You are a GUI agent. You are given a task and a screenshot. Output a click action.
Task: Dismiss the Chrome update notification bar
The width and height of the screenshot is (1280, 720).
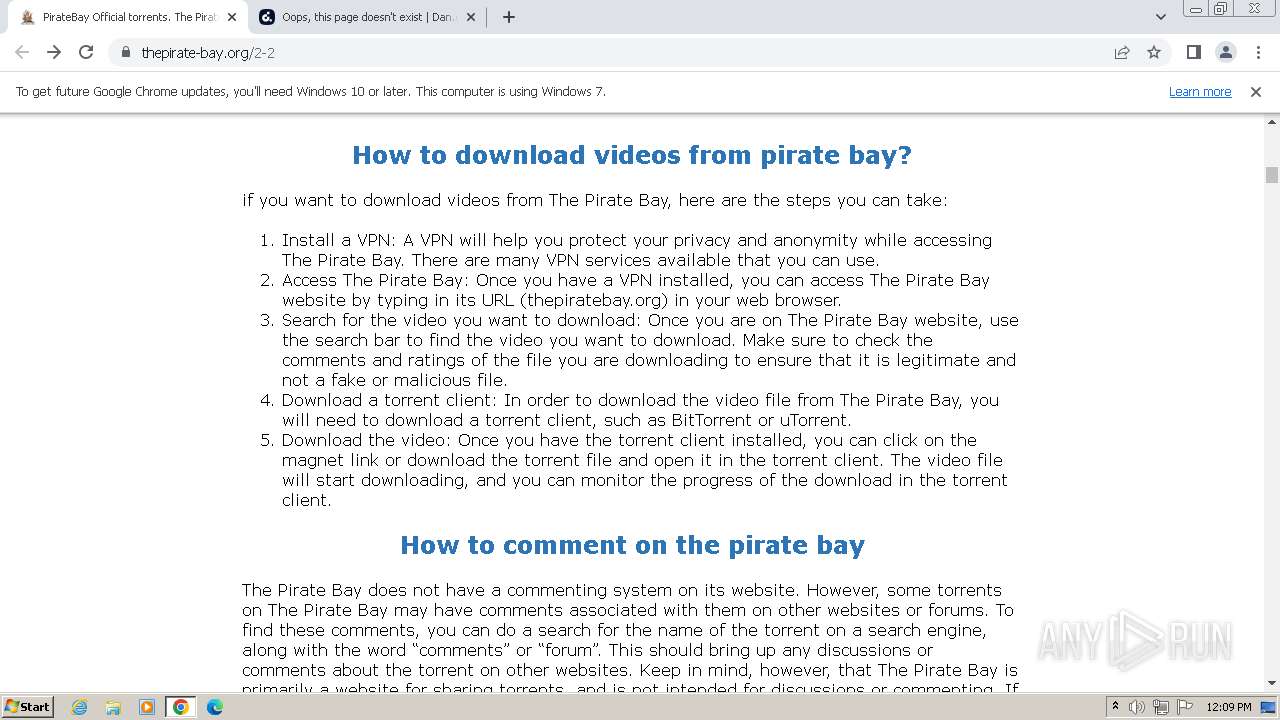(1256, 91)
